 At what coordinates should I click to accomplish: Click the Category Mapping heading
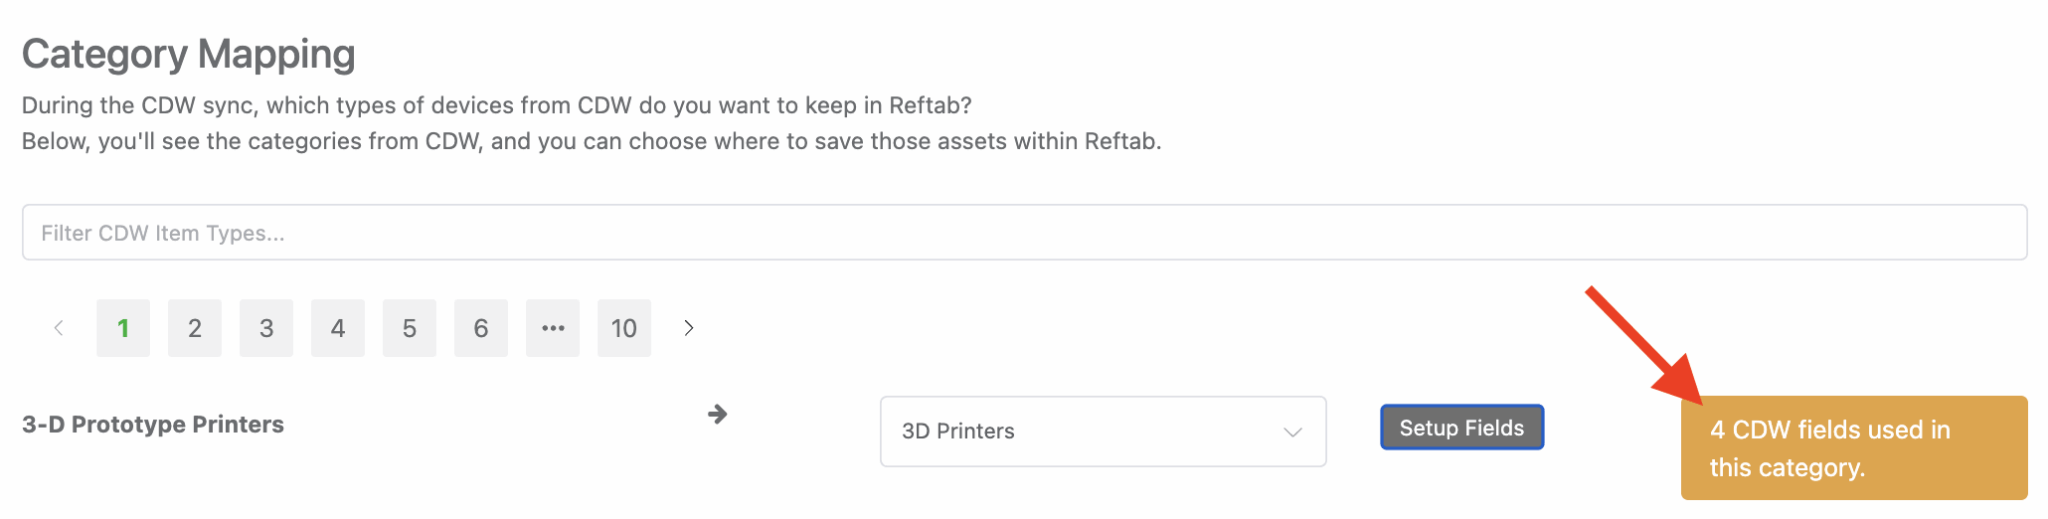(188, 54)
